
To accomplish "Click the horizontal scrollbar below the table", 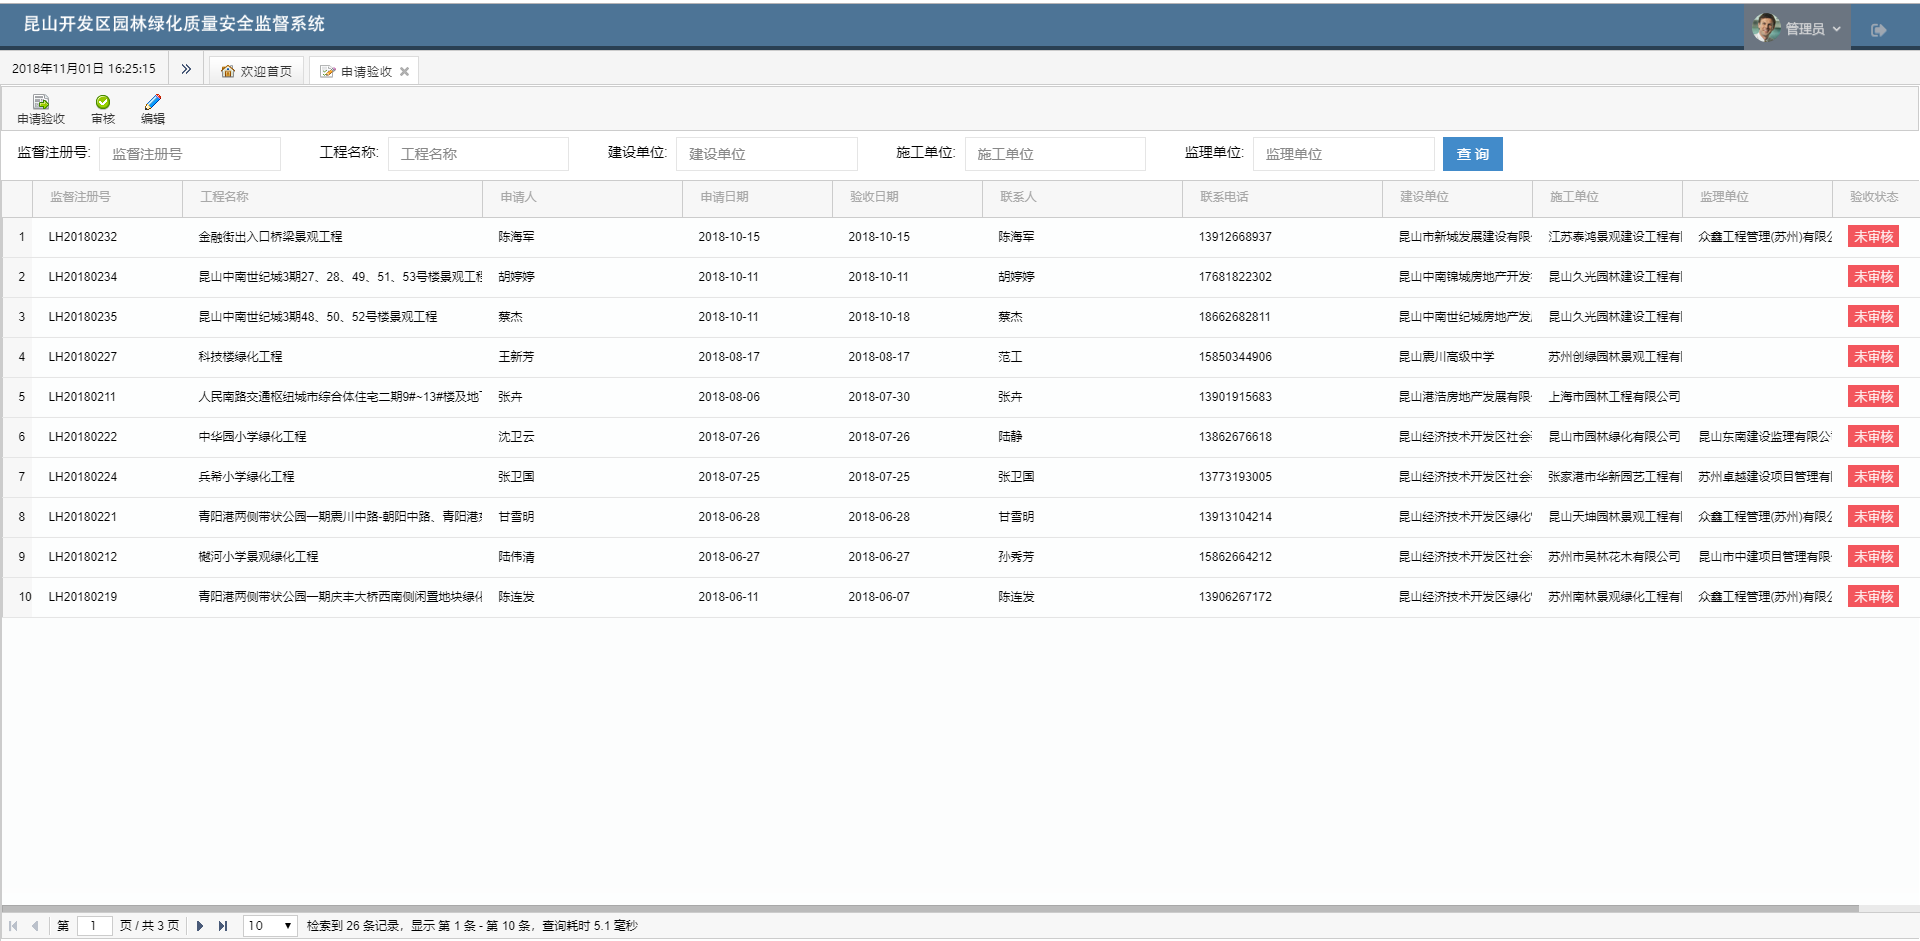I will click(930, 908).
